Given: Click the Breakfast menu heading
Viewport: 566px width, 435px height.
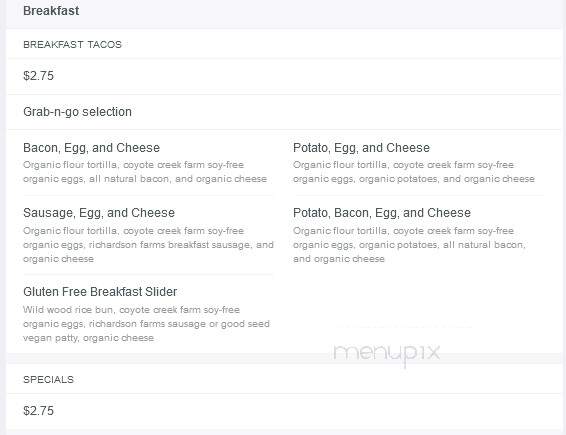Looking at the screenshot, I should 51,11.
